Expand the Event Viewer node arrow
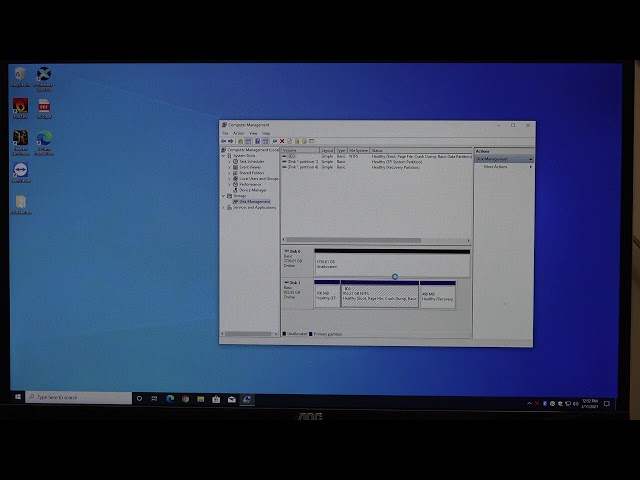Screen dimensions: 640x480 229,167
